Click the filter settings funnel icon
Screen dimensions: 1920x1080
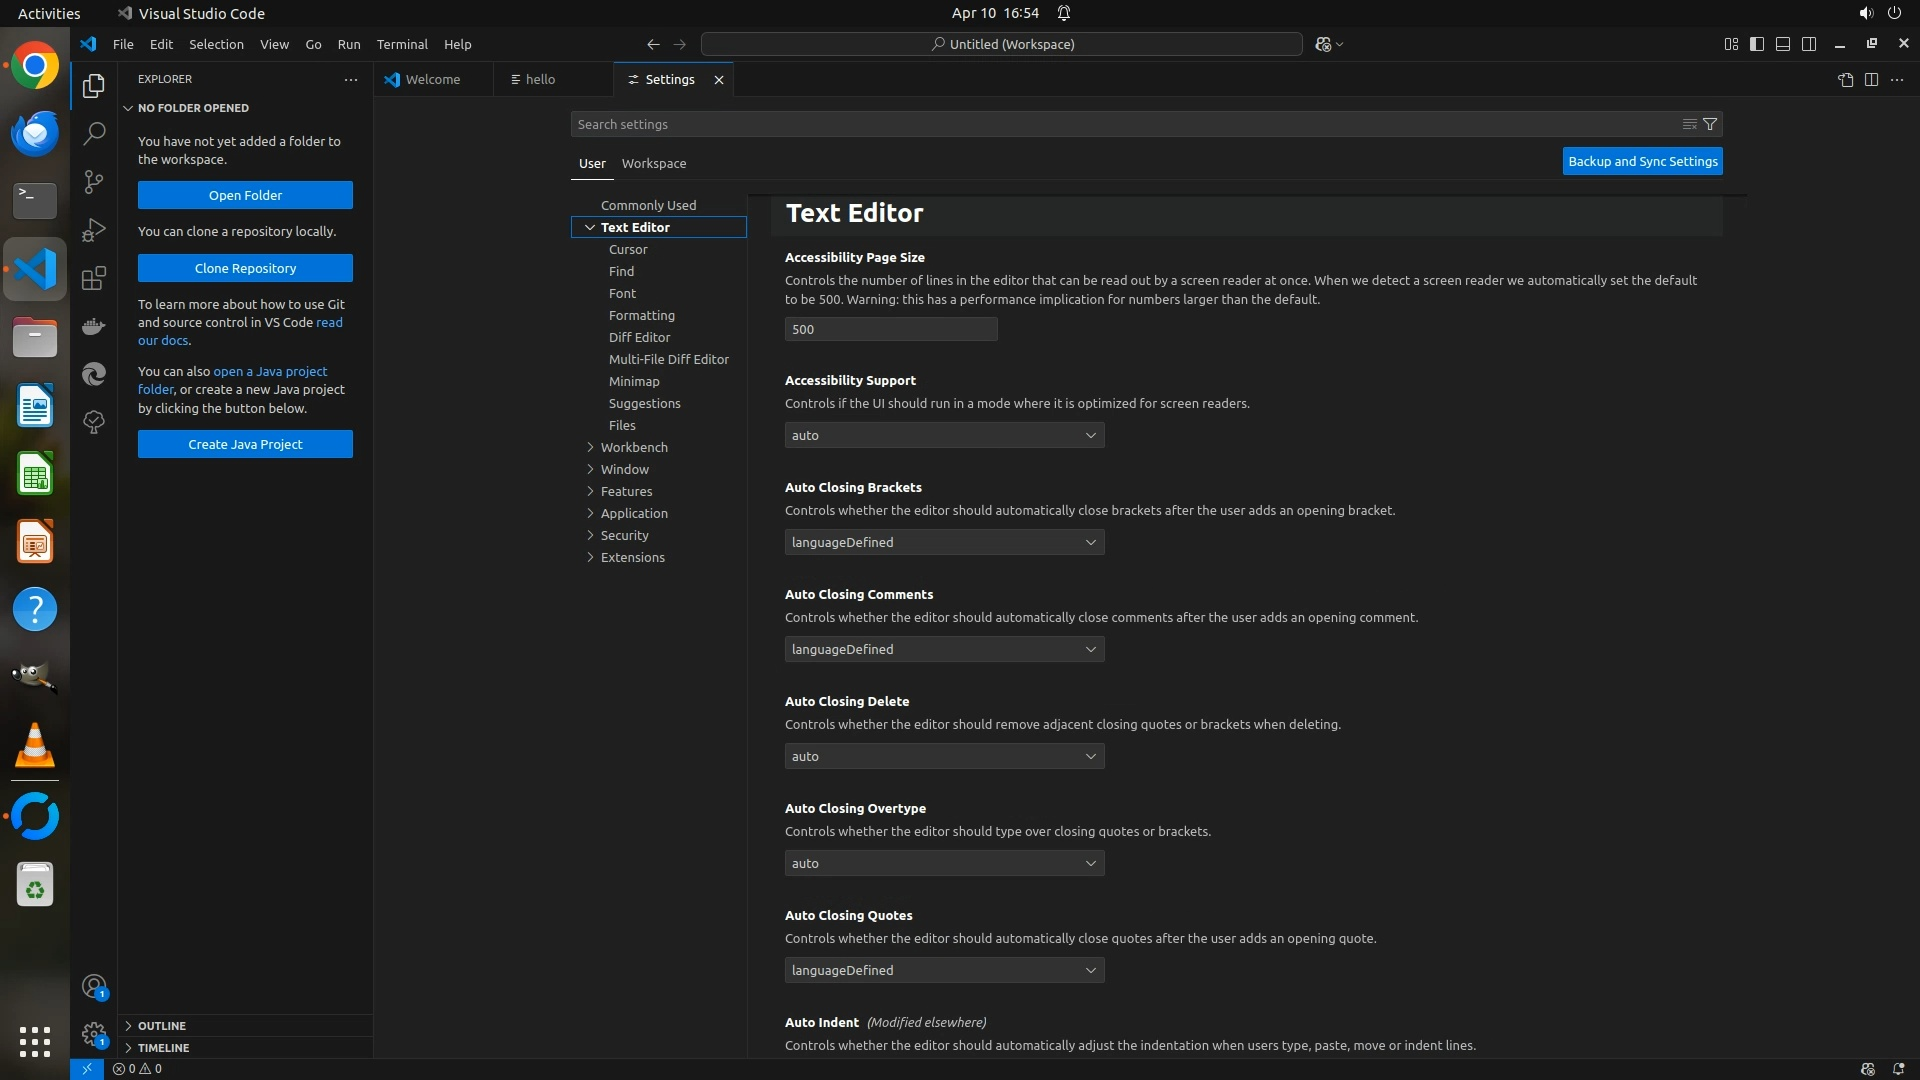pyautogui.click(x=1710, y=124)
